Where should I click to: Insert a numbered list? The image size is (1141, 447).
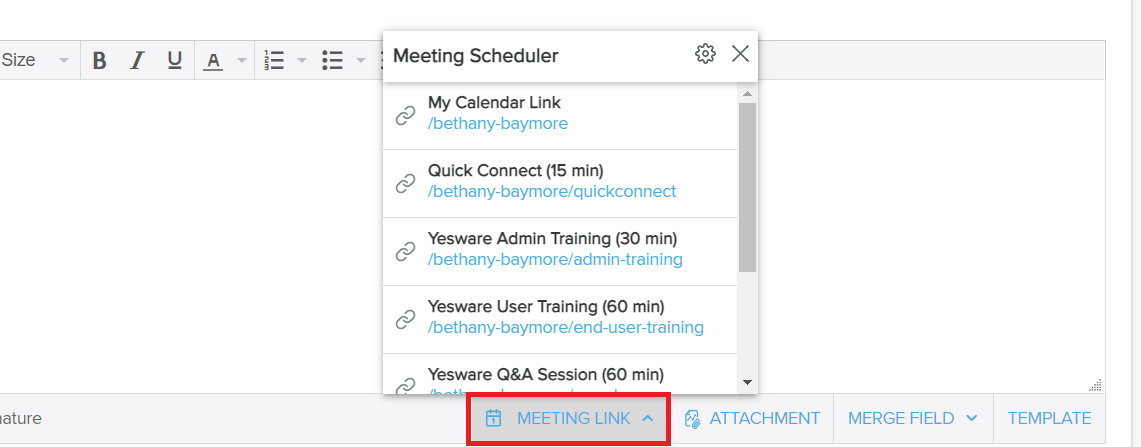pyautogui.click(x=274, y=60)
